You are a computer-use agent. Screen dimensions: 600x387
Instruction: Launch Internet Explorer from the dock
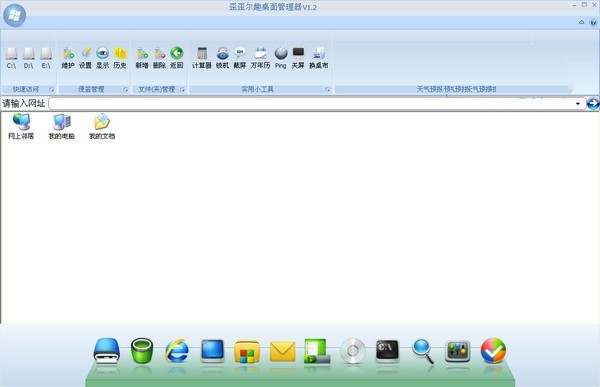tap(177, 351)
